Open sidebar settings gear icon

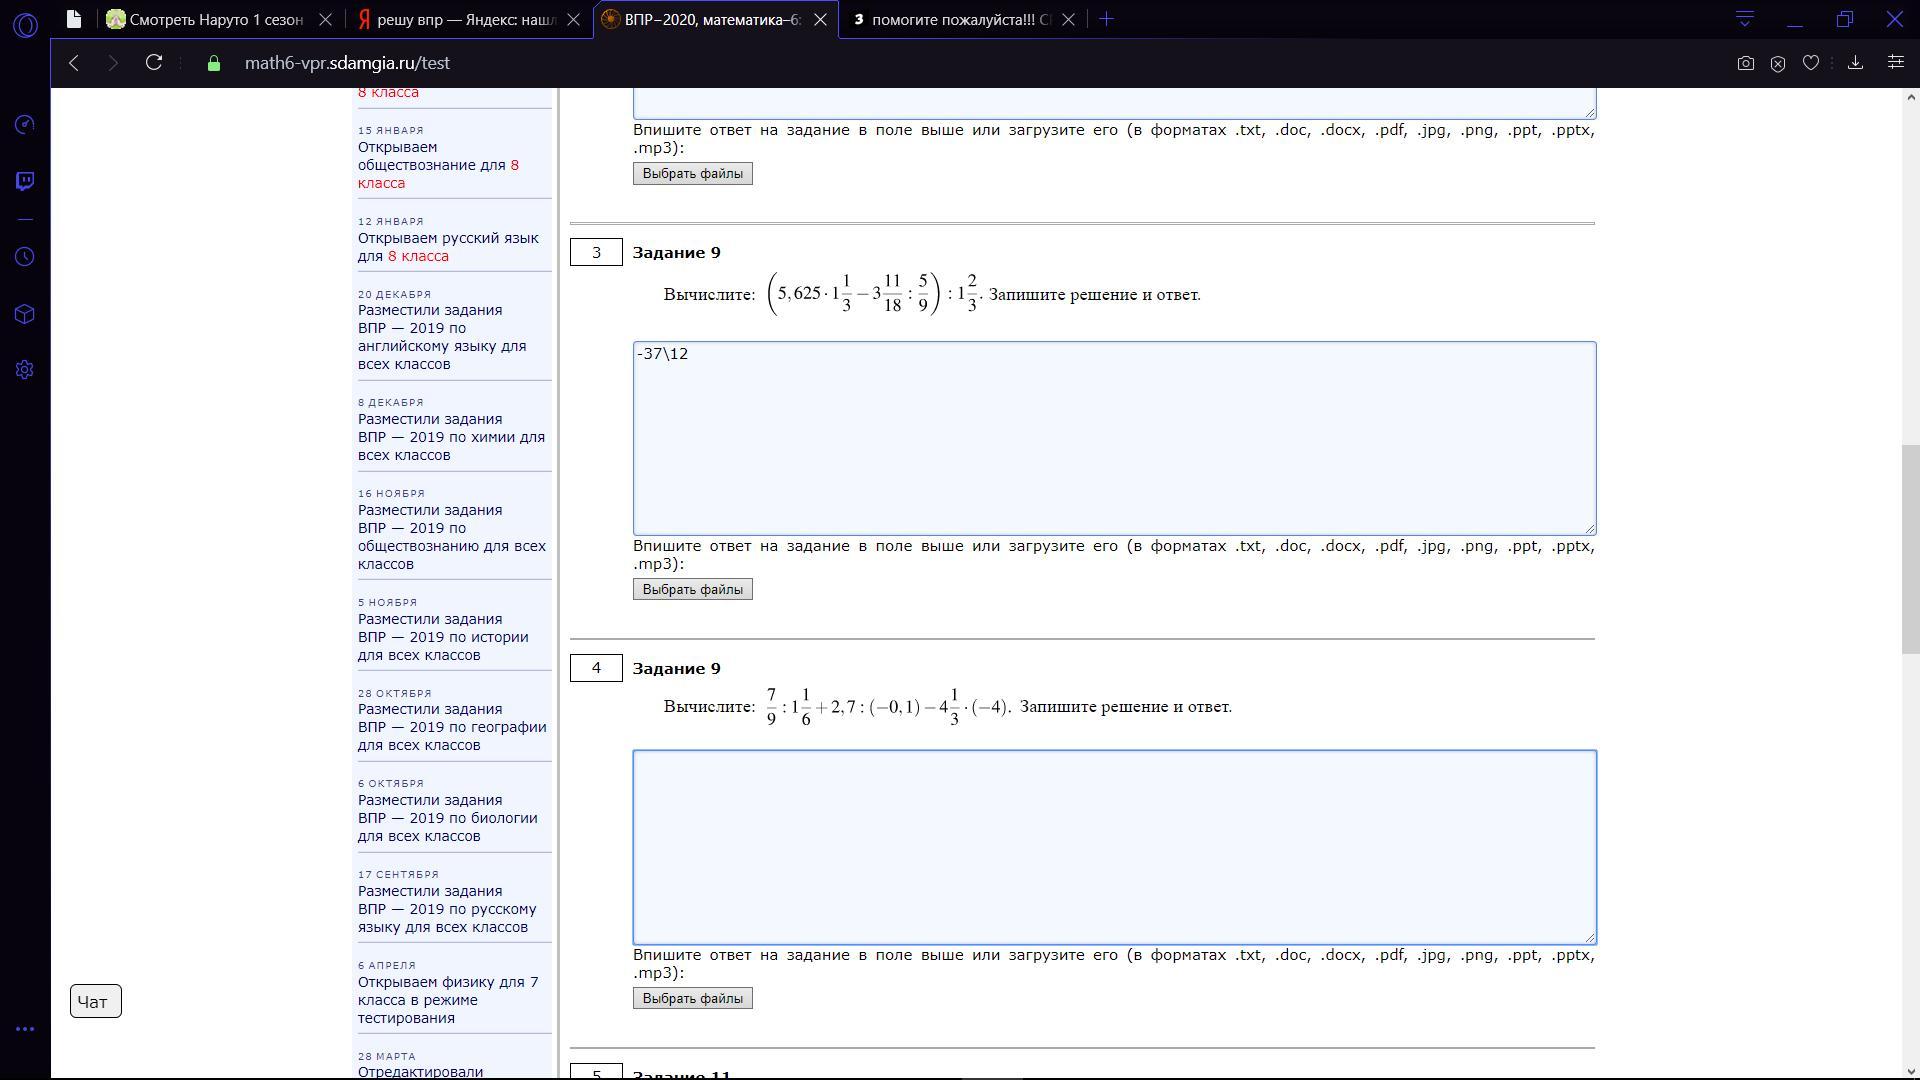click(25, 370)
